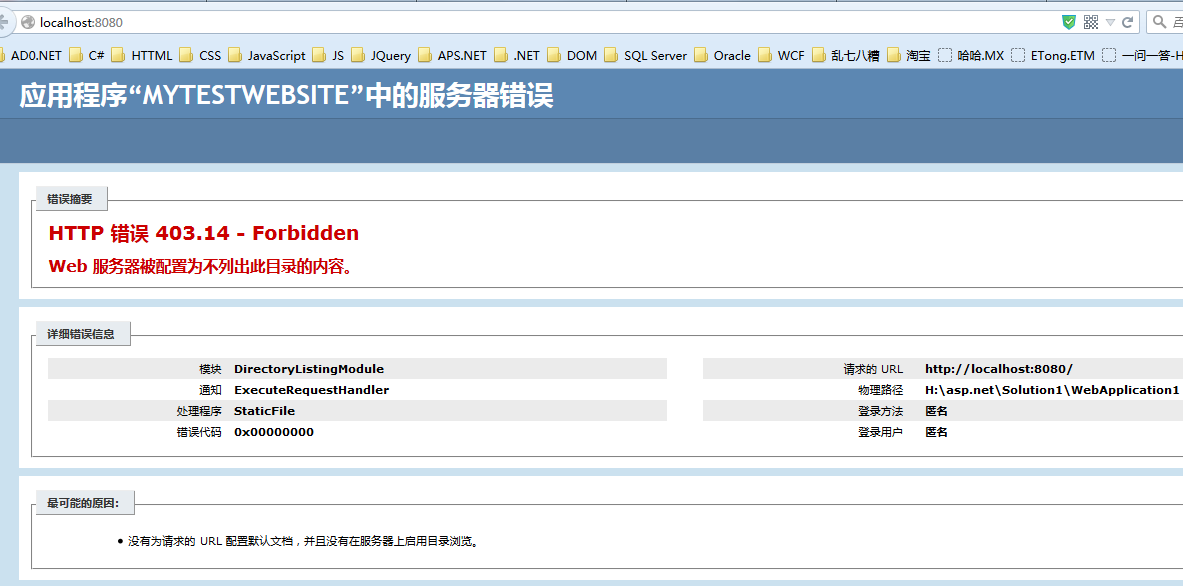Open the Oracle bookmark folder
1183x586 pixels.
point(723,55)
